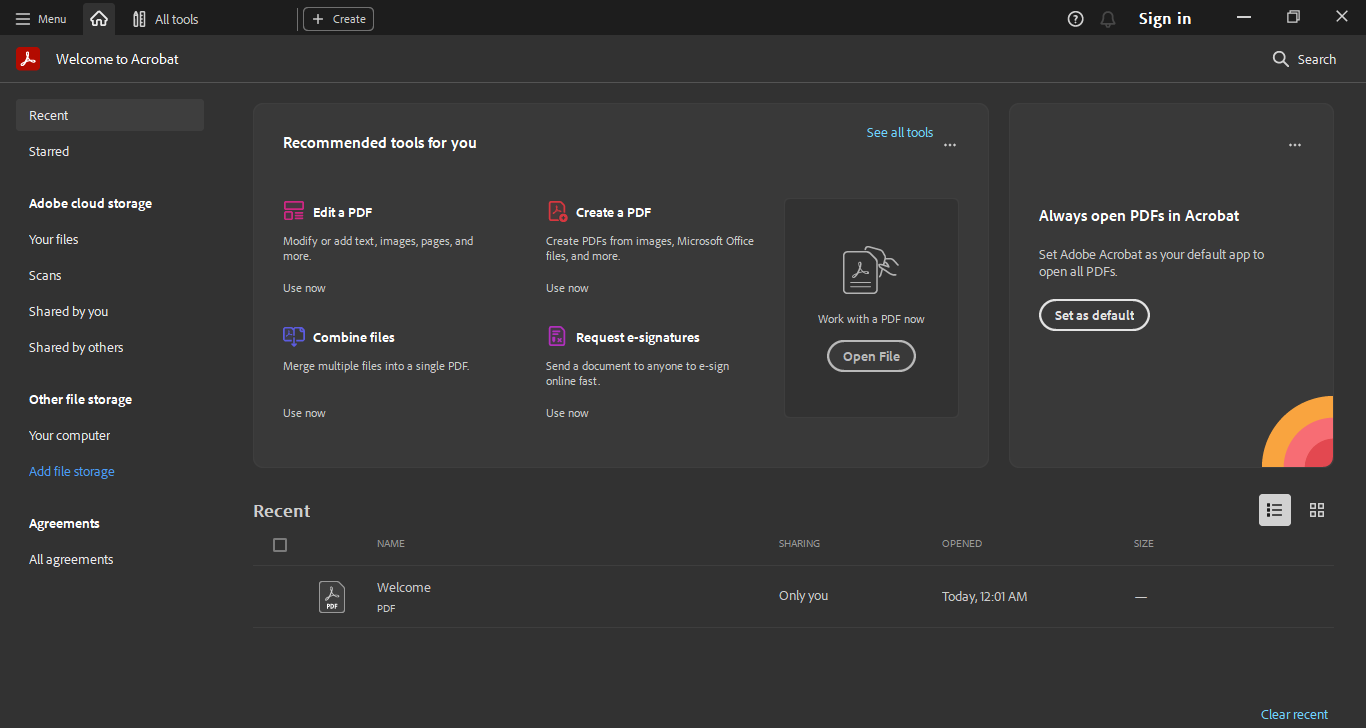The width and height of the screenshot is (1366, 728).
Task: Open the Help question mark icon
Action: coord(1075,19)
